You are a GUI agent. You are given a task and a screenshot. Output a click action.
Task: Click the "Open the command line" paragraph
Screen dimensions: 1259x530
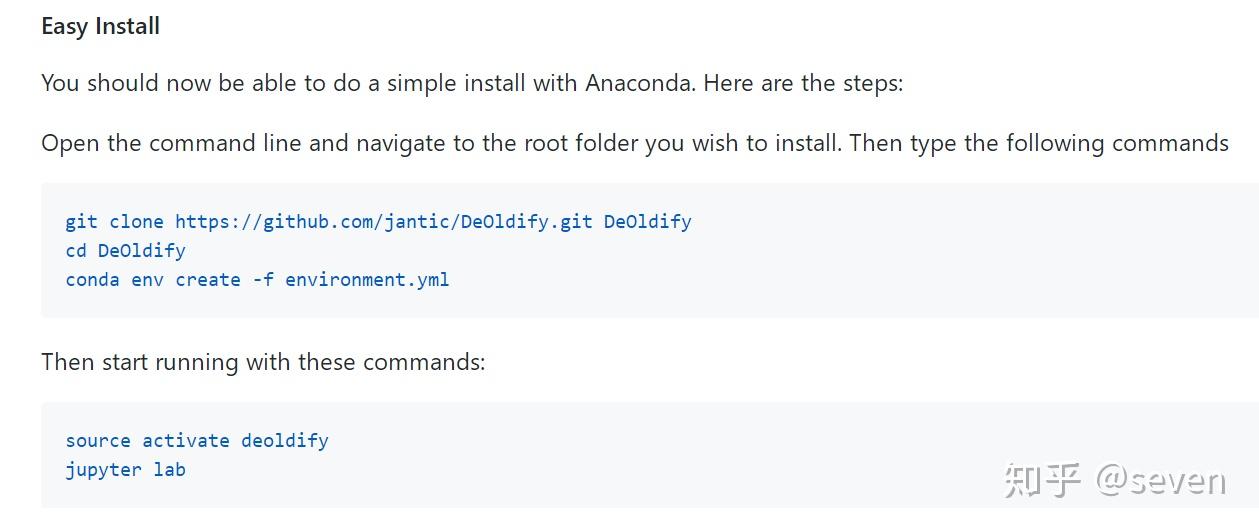(x=634, y=143)
